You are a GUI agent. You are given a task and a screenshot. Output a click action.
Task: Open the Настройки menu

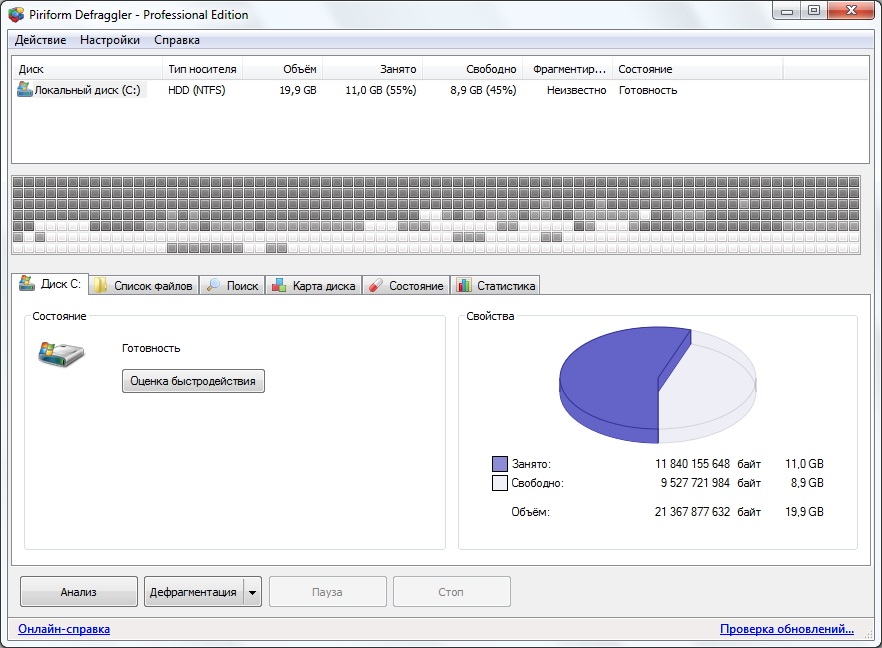[110, 40]
